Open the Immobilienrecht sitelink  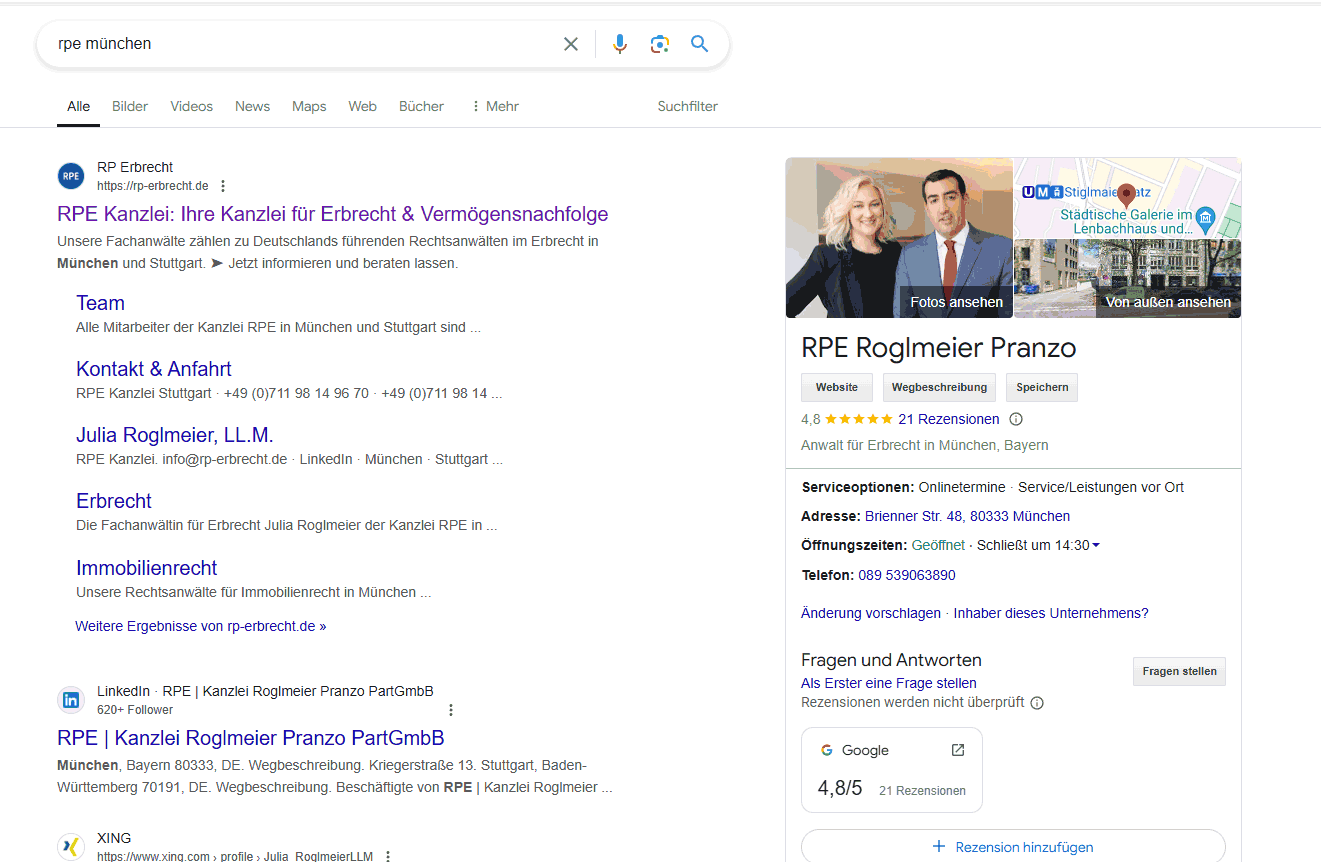(147, 568)
